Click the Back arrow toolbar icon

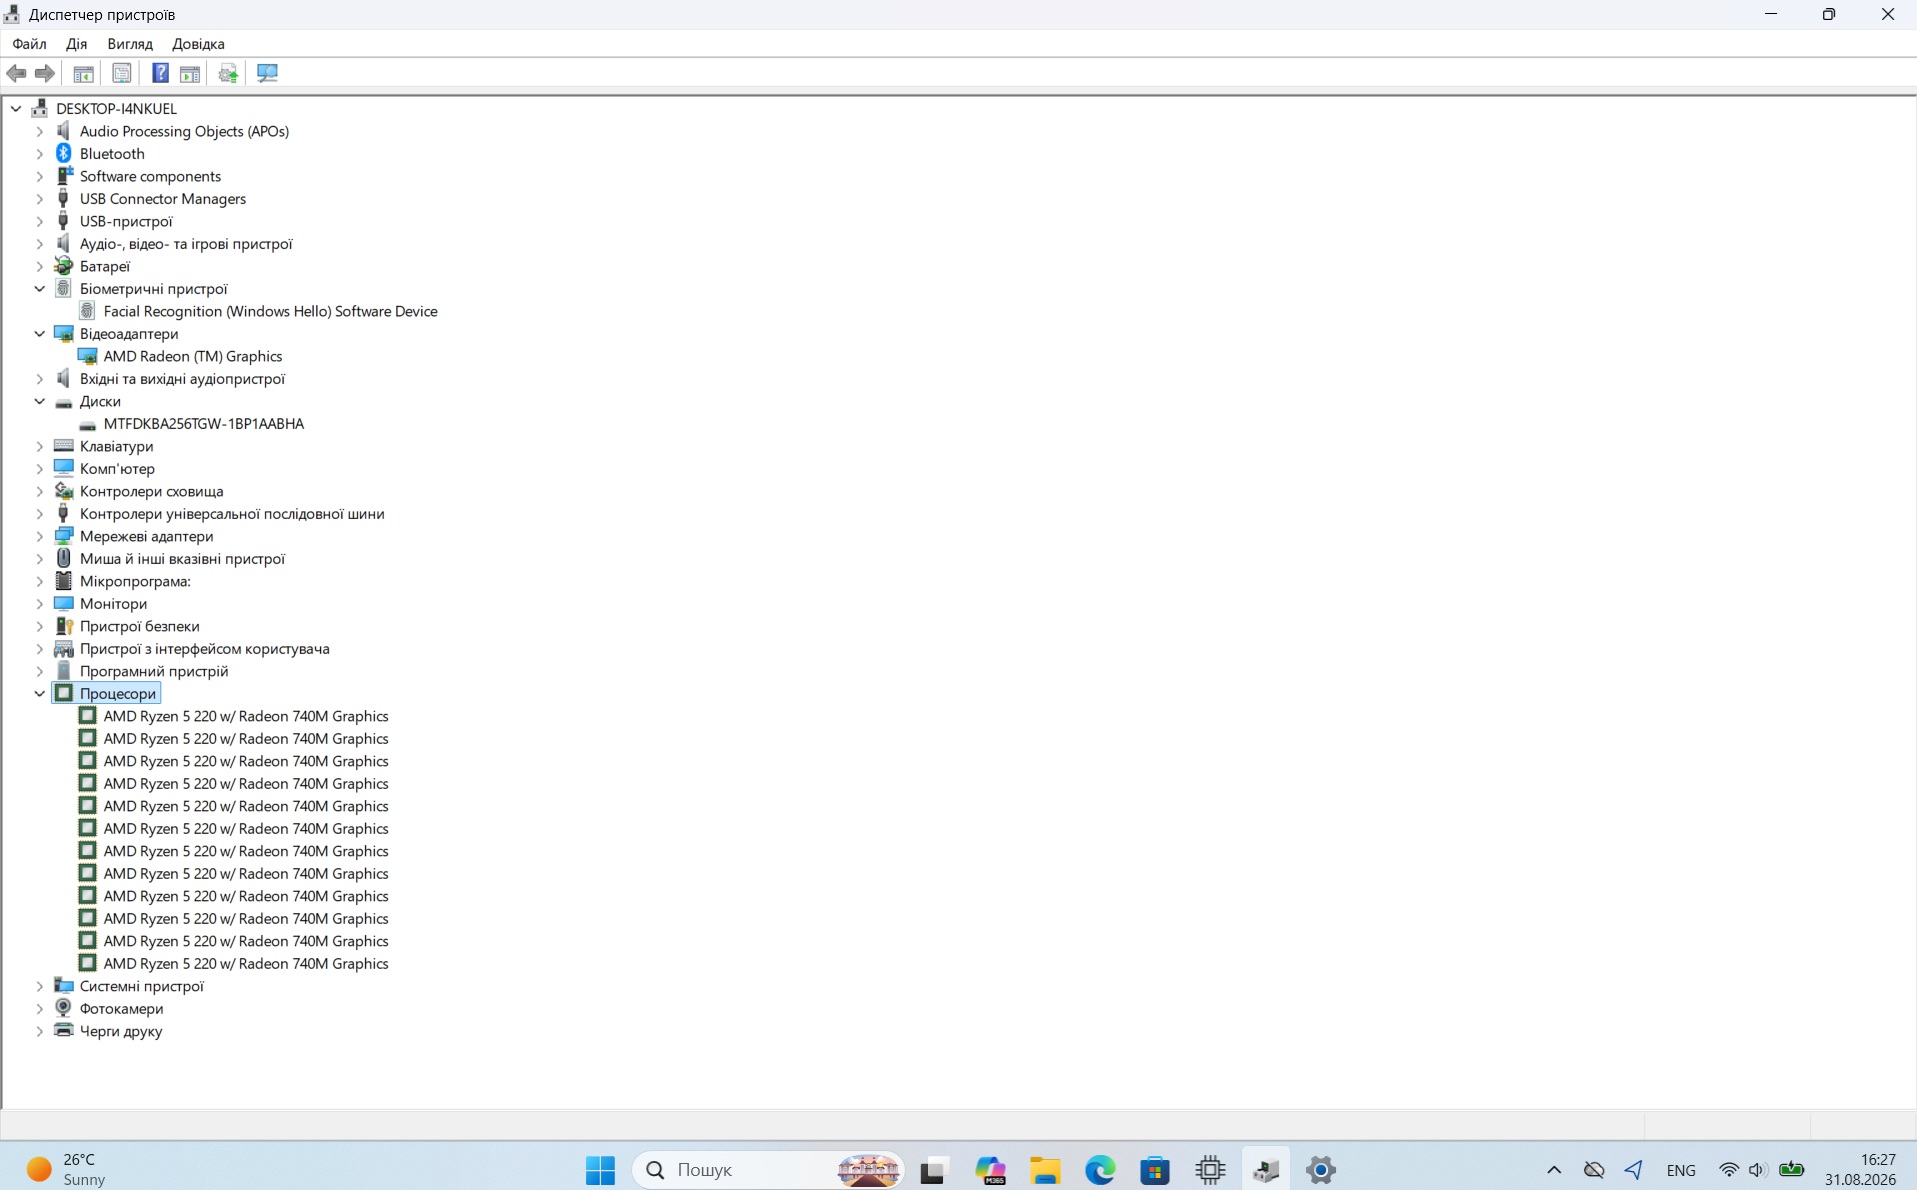[x=17, y=73]
